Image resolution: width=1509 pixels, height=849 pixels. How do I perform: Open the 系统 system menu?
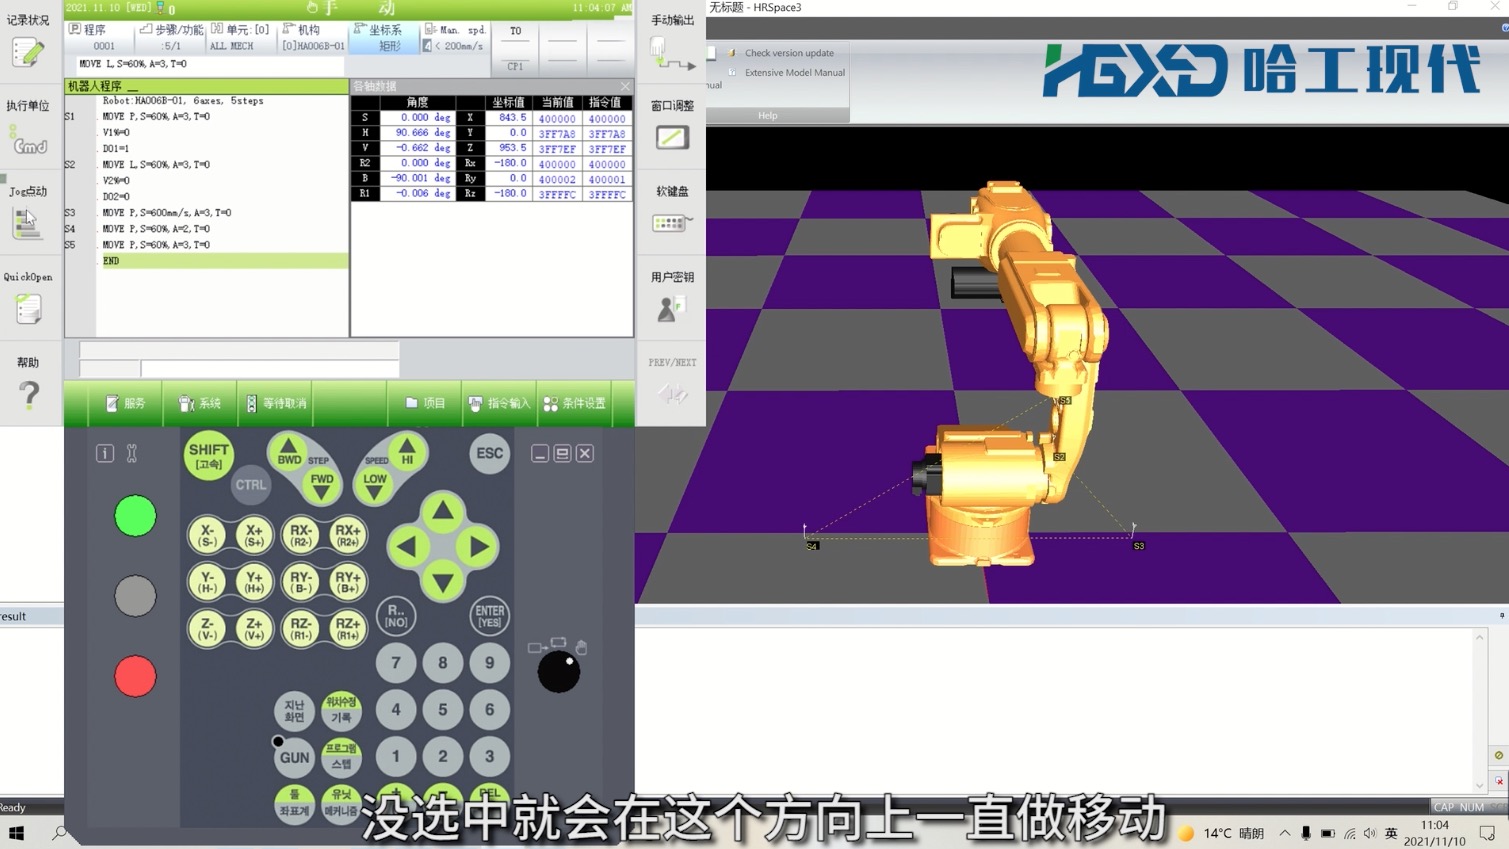click(200, 403)
